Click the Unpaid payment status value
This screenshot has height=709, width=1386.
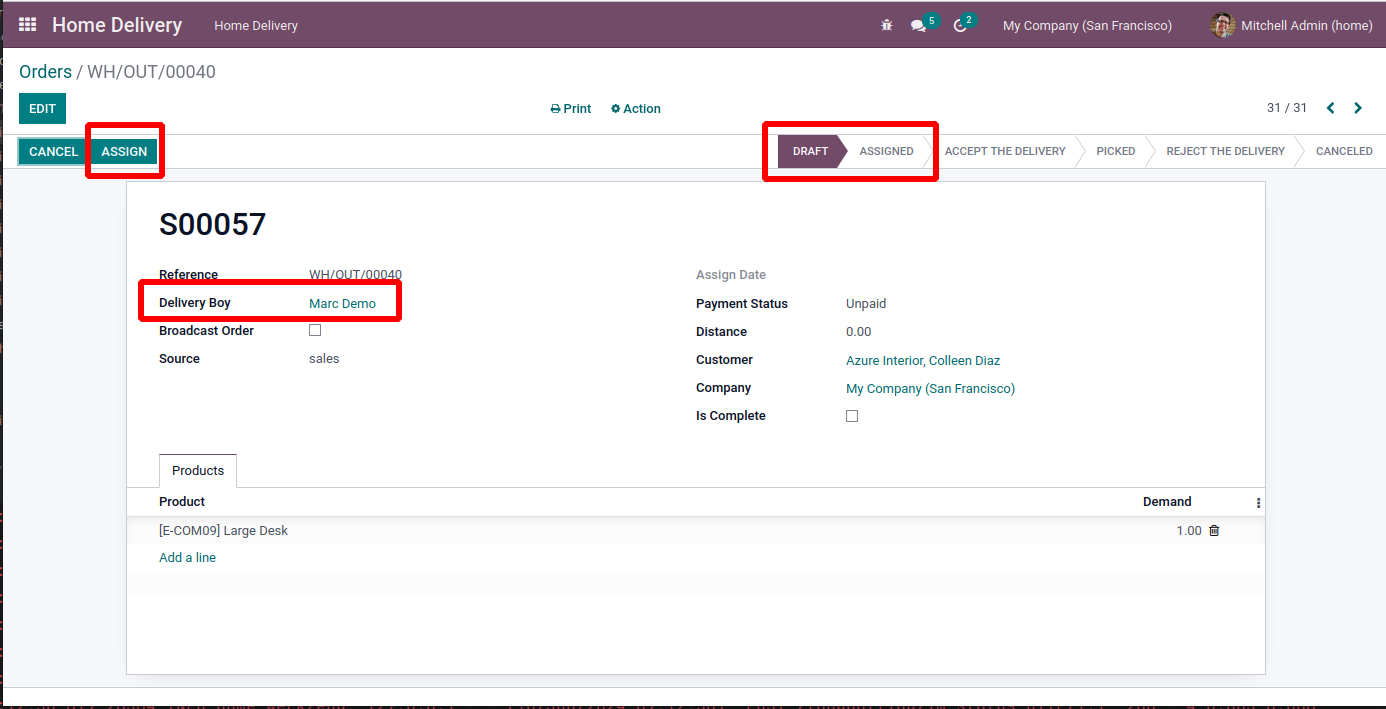pyautogui.click(x=866, y=304)
